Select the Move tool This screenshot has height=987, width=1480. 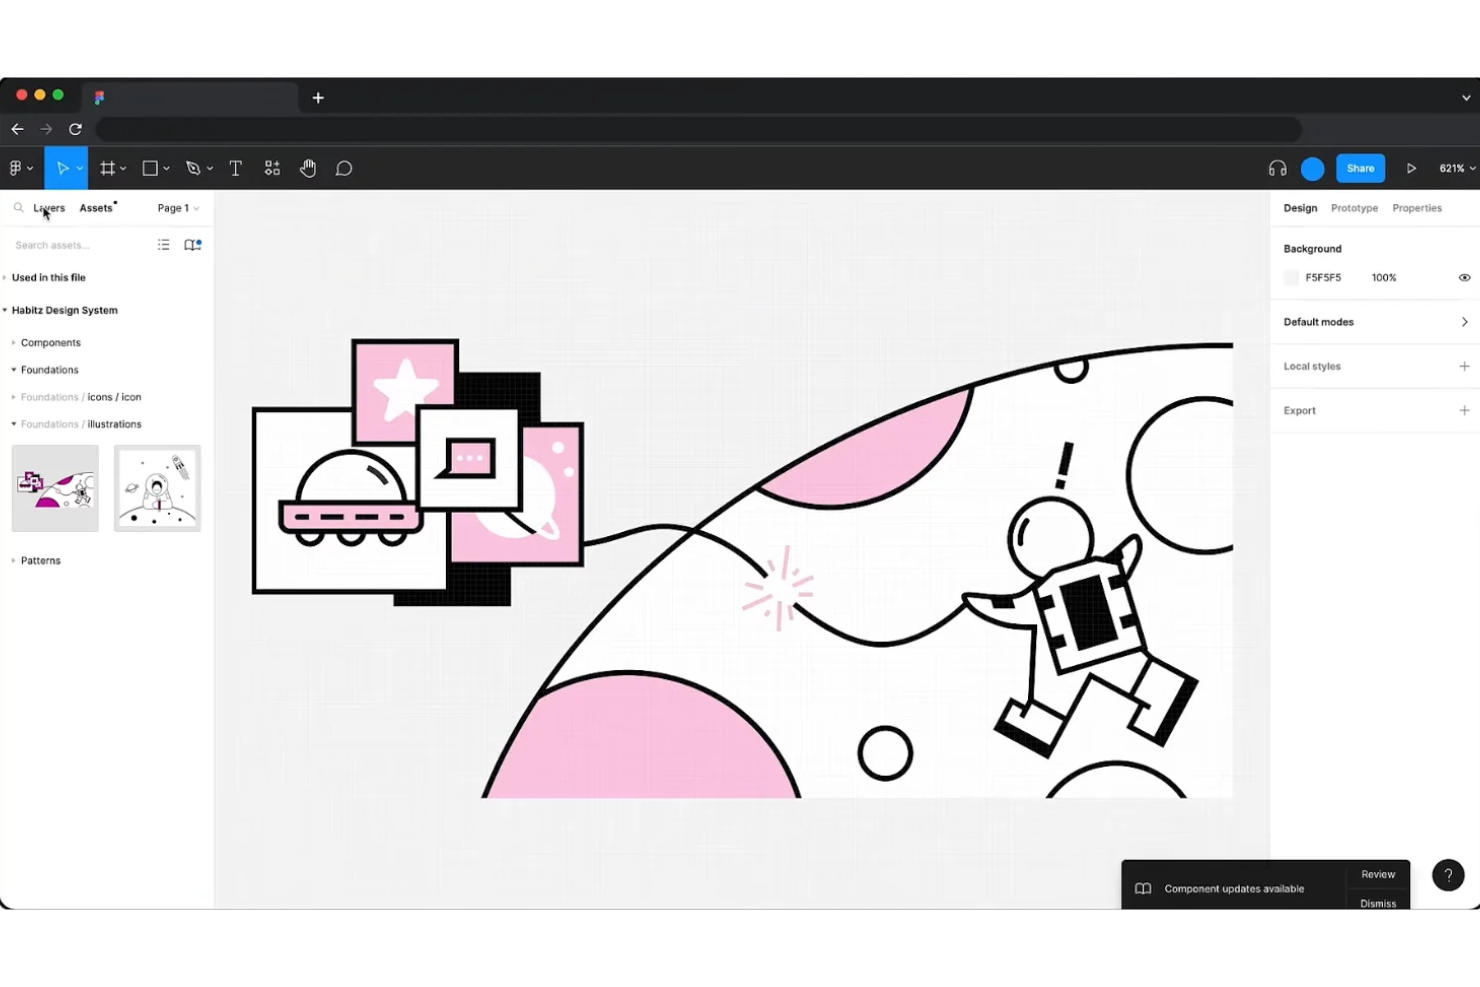point(62,168)
